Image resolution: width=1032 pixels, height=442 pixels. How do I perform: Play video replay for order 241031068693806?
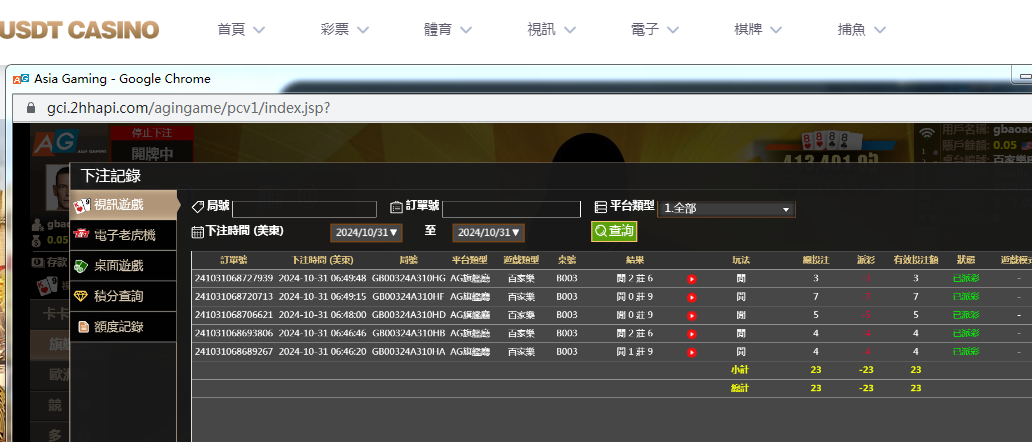coord(691,333)
